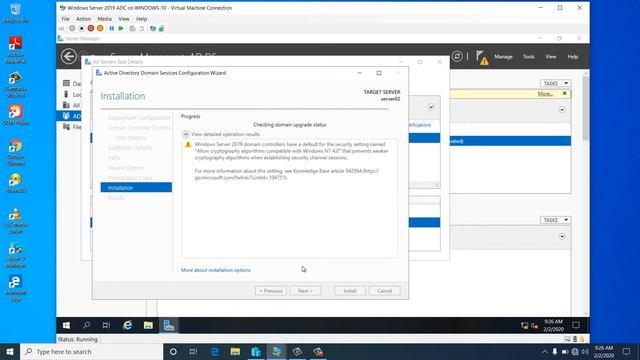Image resolution: width=640 pixels, height=360 pixels.
Task: Open the lower TASKS dropdown
Action: click(x=556, y=220)
